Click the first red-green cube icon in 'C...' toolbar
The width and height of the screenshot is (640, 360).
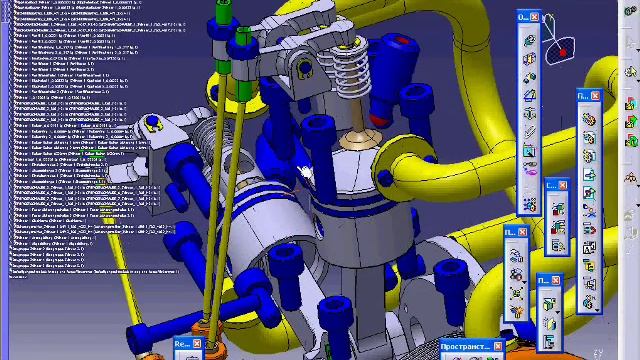click(x=557, y=209)
